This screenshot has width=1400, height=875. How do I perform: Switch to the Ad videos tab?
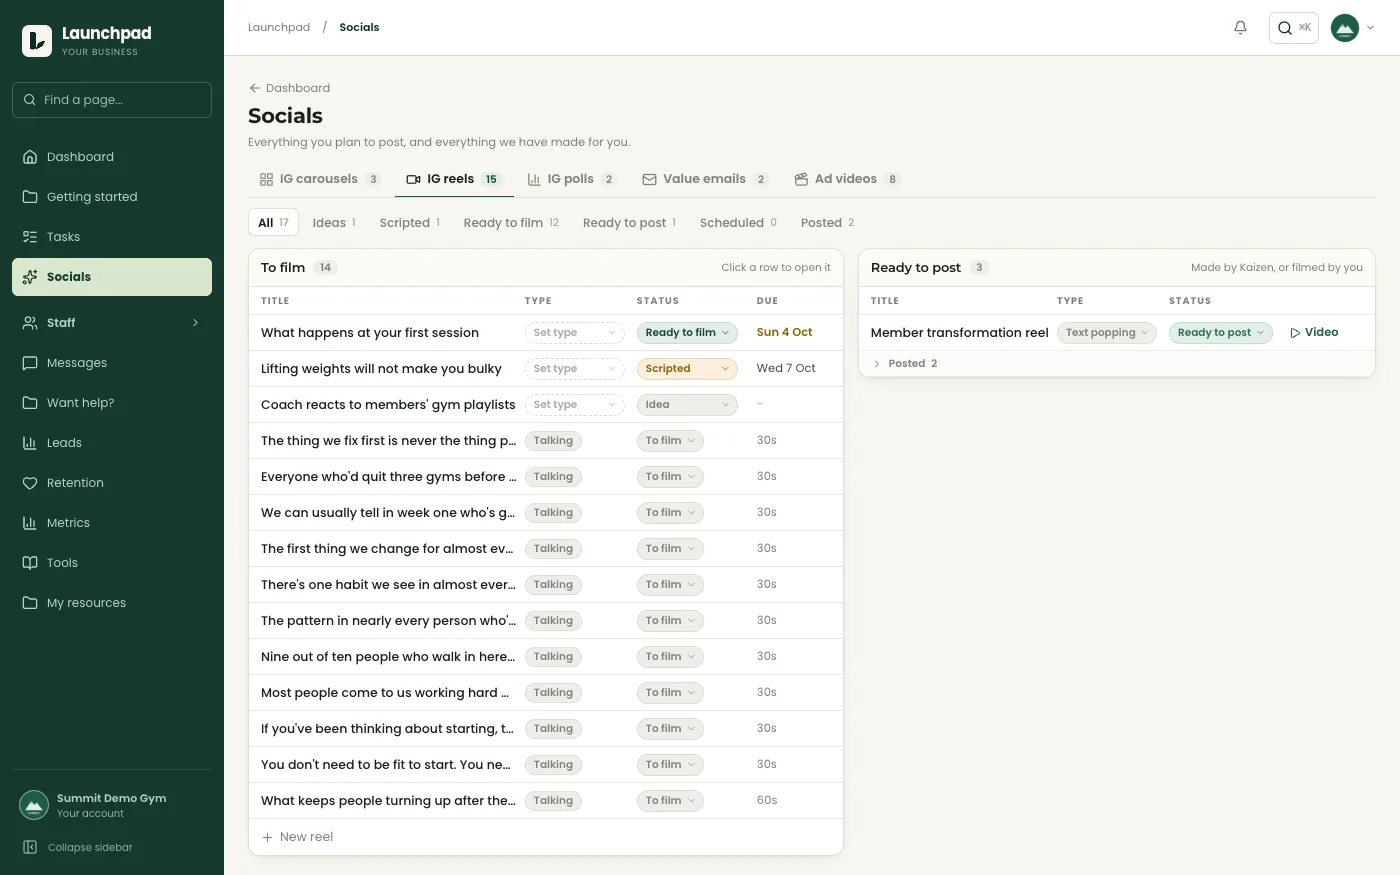[846, 179]
